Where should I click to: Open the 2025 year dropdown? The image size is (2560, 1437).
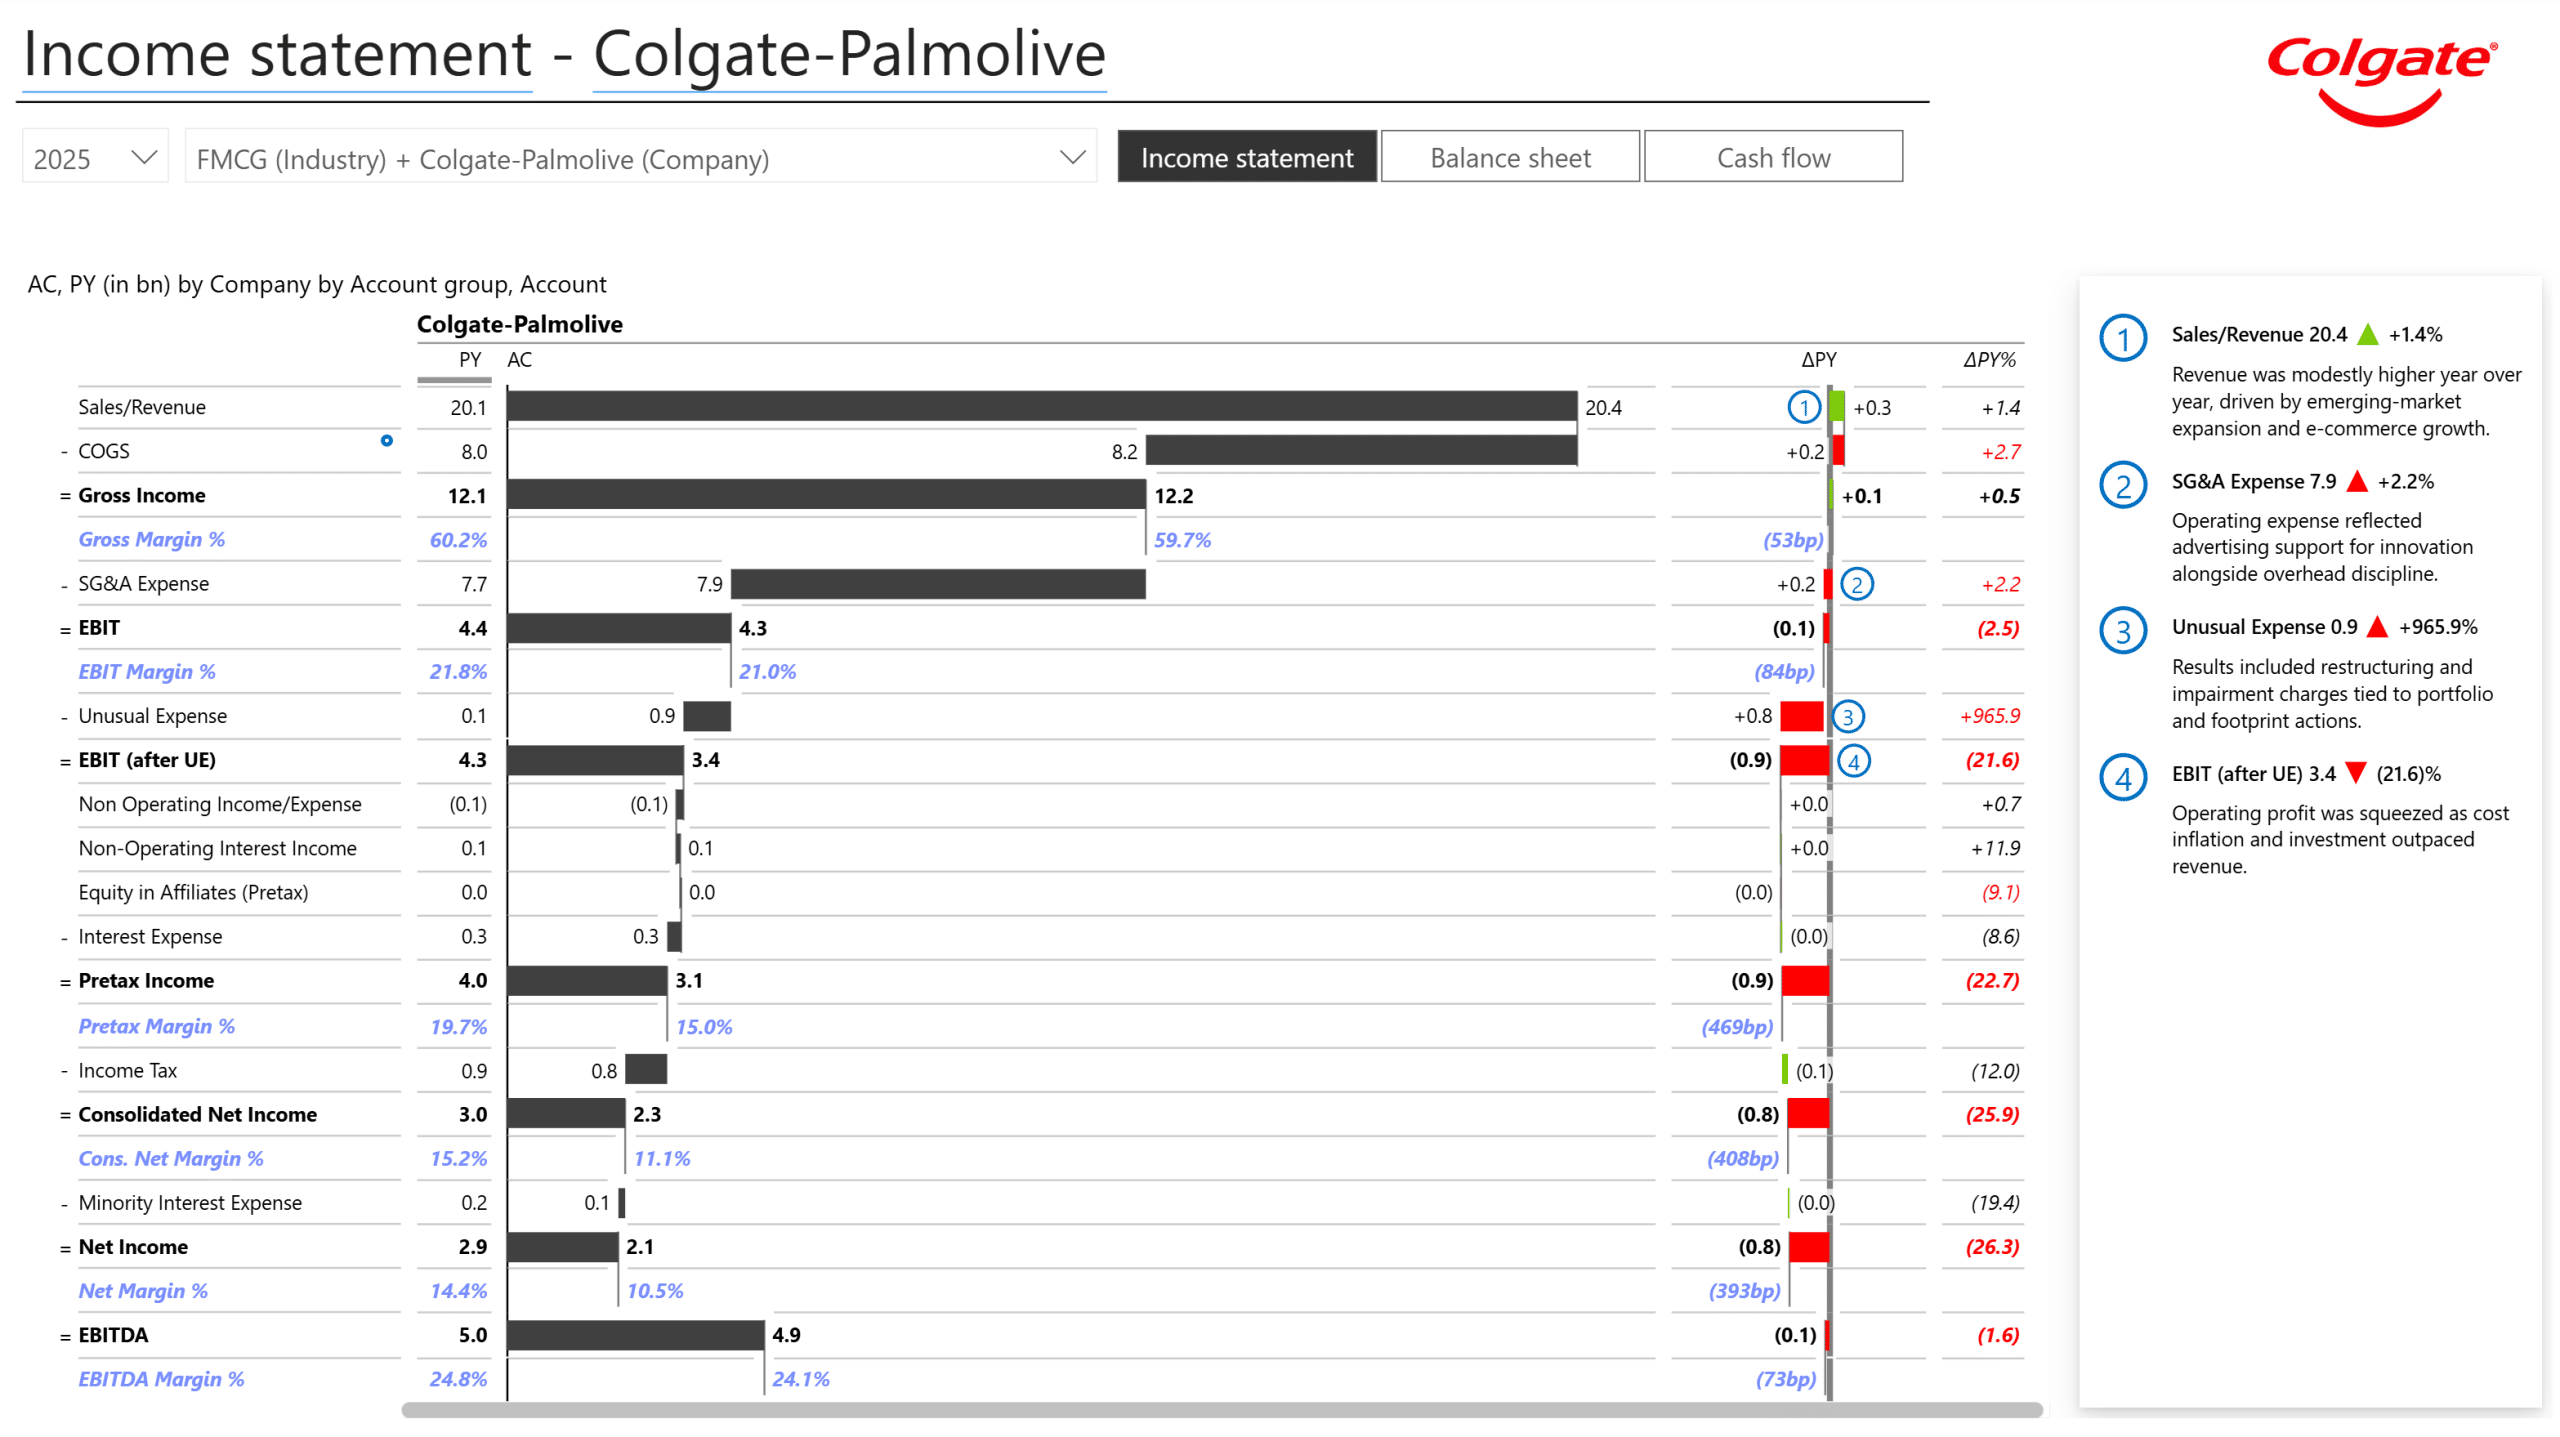[95, 157]
